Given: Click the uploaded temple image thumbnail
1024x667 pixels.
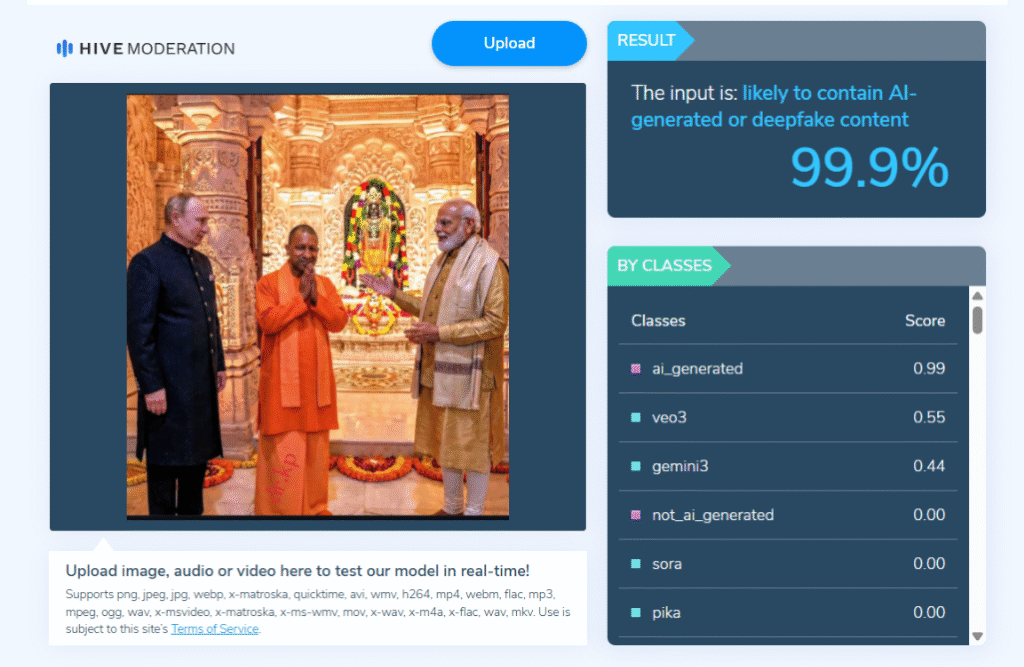Looking at the screenshot, I should (317, 306).
